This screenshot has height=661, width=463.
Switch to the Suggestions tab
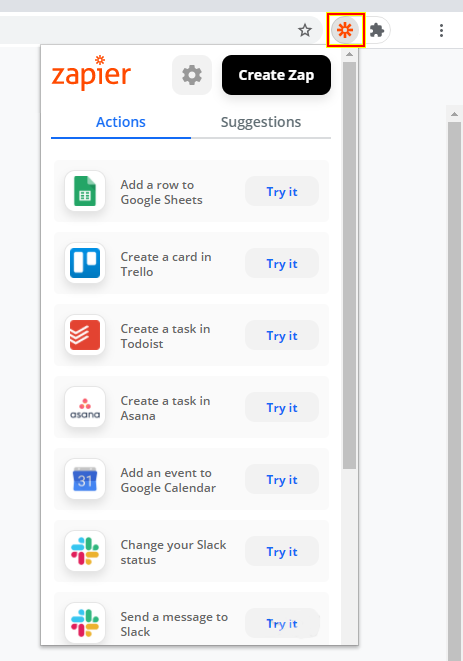tap(261, 122)
